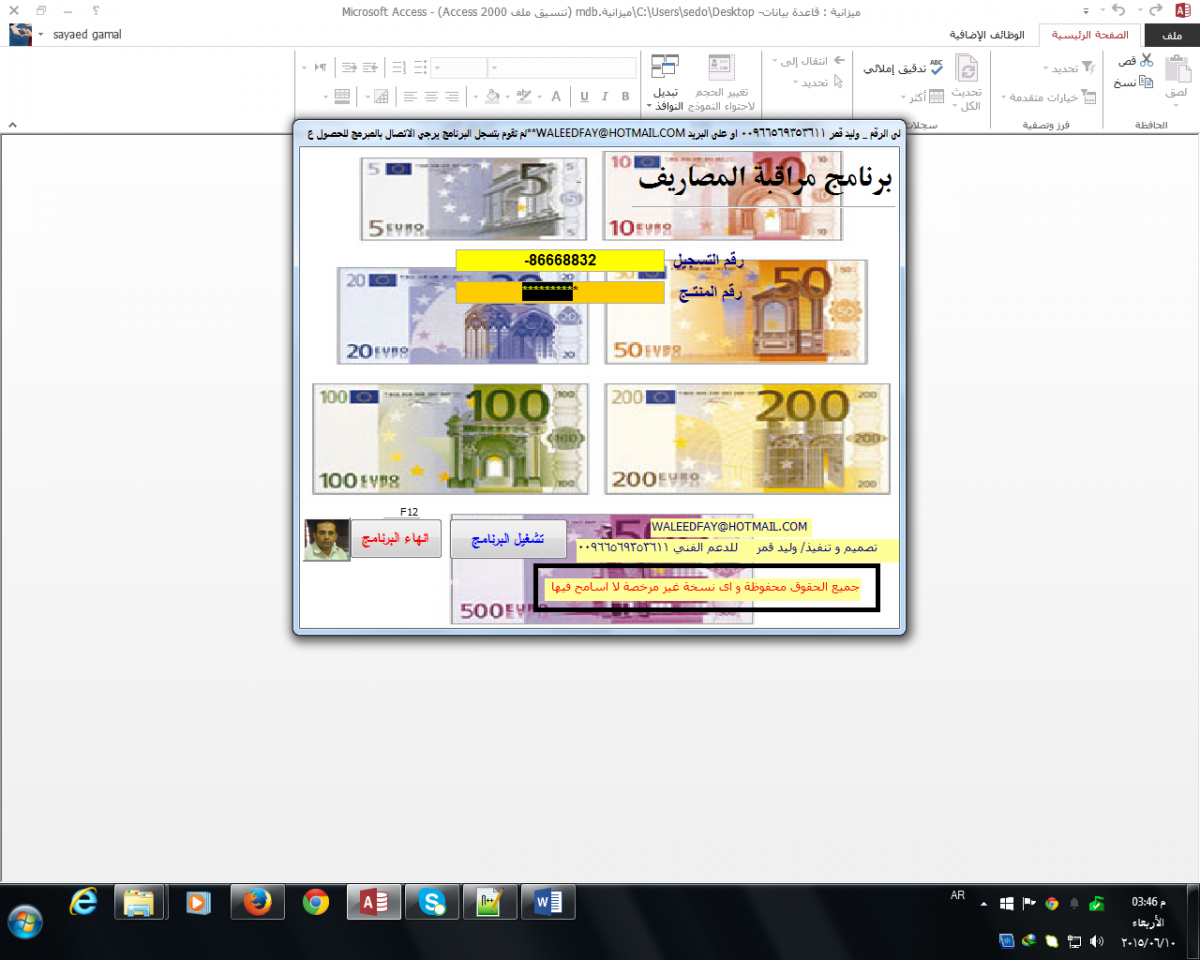1200x960 pixels.
Task: Click Switch Windows (تبديل النوافذ) icon
Action: click(x=665, y=67)
